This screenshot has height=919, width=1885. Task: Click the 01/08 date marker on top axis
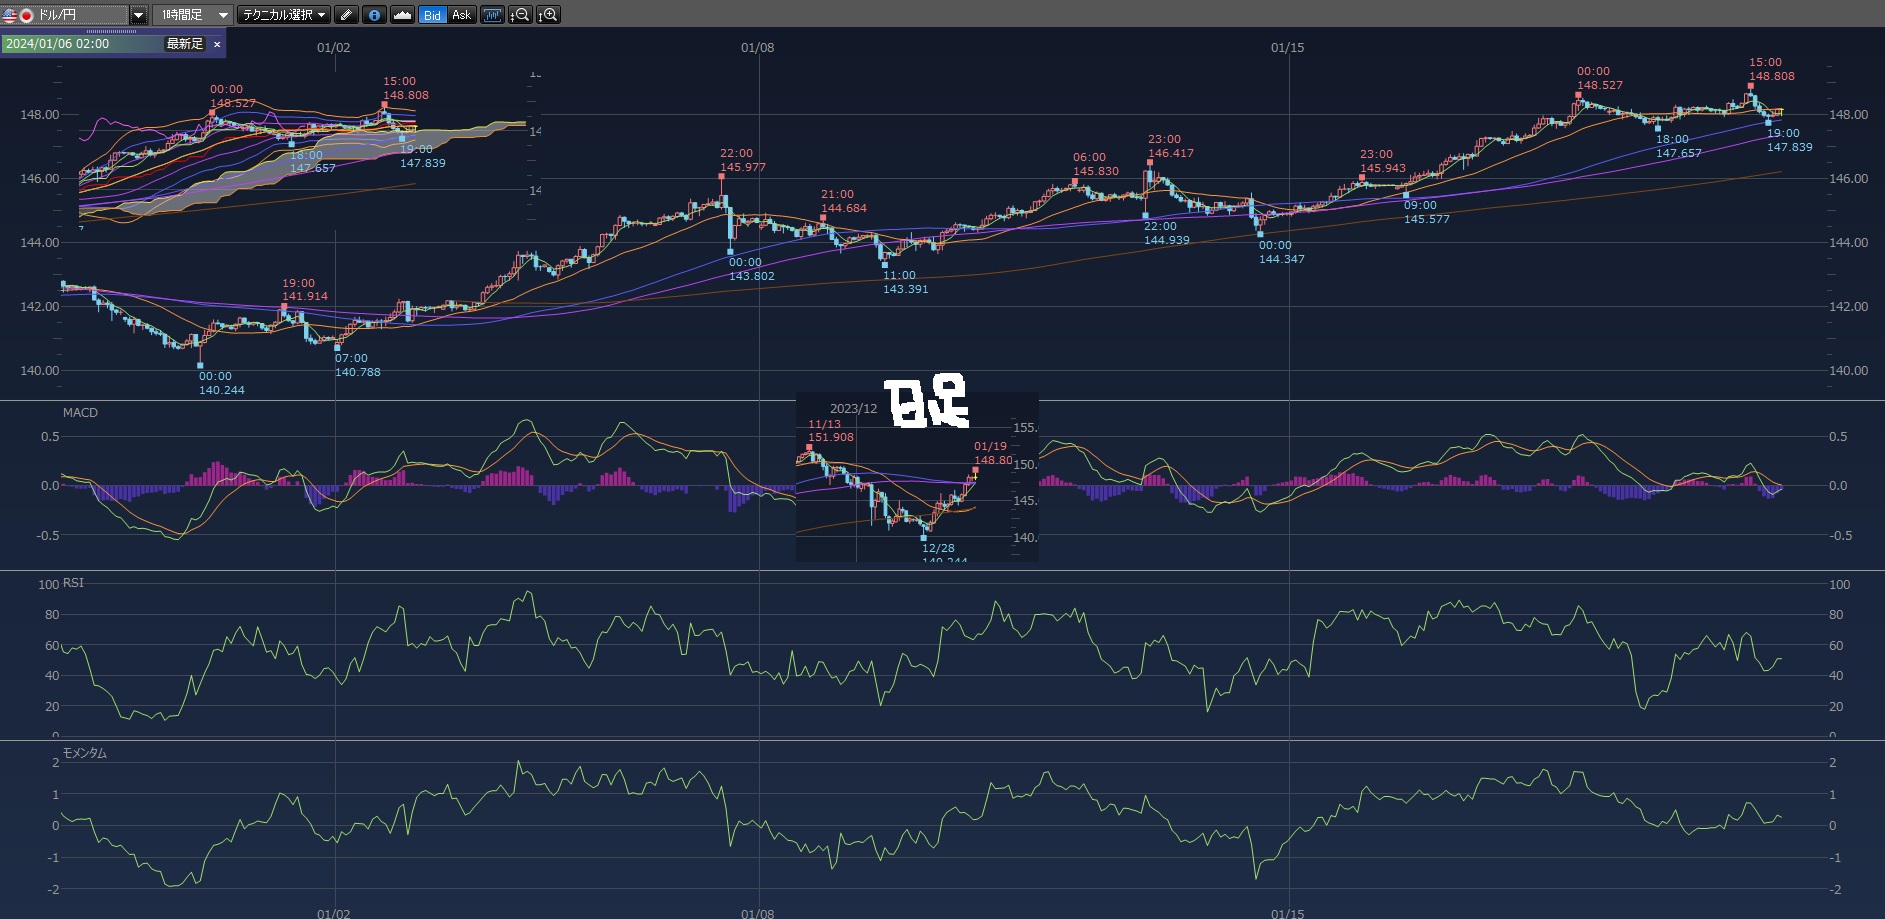tap(757, 48)
